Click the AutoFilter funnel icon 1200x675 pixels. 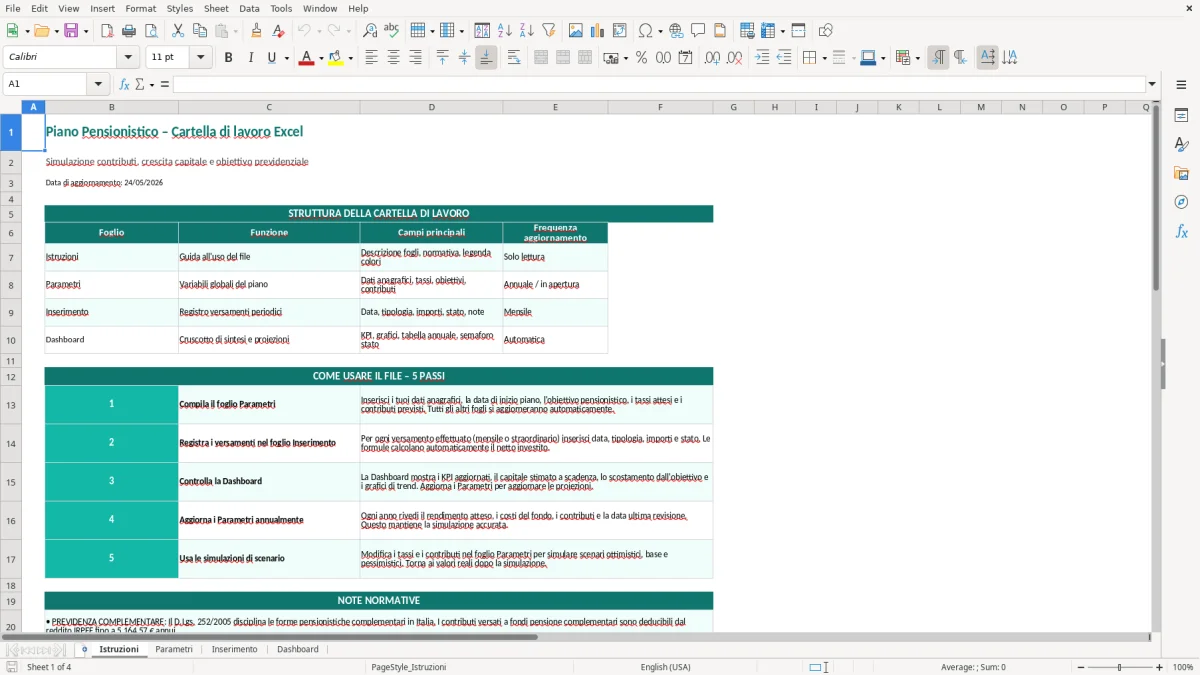pyautogui.click(x=549, y=31)
